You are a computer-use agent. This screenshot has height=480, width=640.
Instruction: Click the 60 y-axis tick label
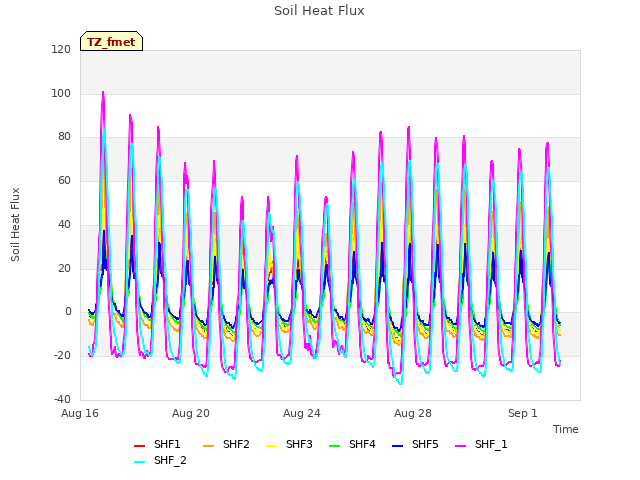pos(64,181)
